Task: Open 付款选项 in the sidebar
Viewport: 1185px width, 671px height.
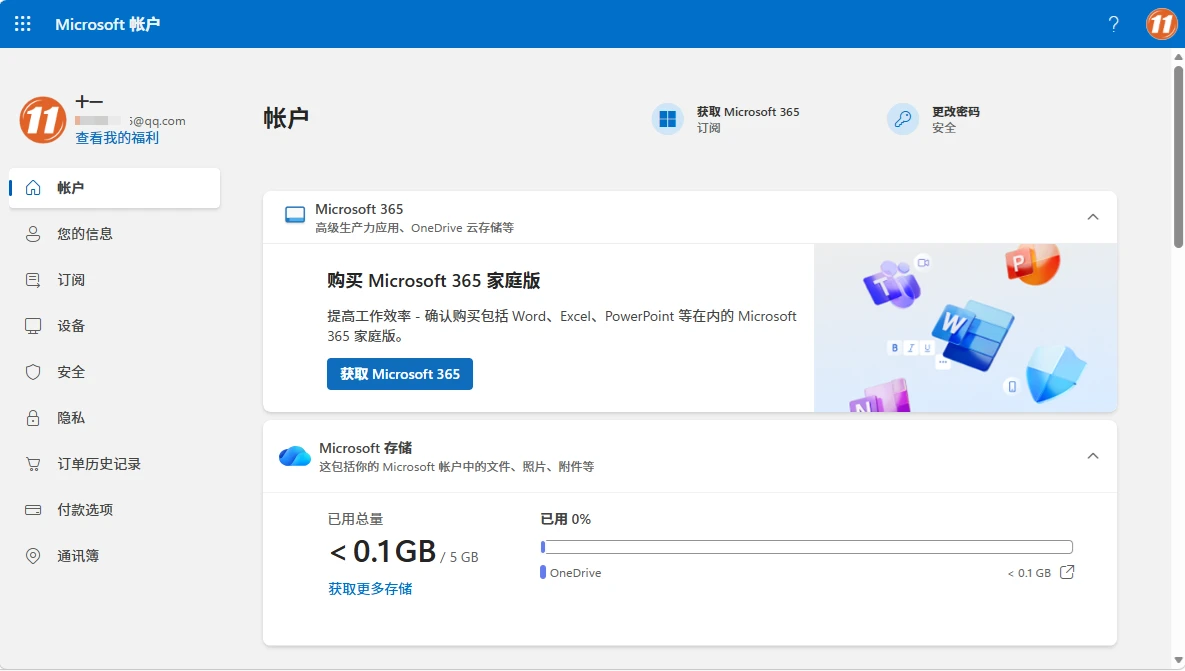Action: click(x=115, y=510)
